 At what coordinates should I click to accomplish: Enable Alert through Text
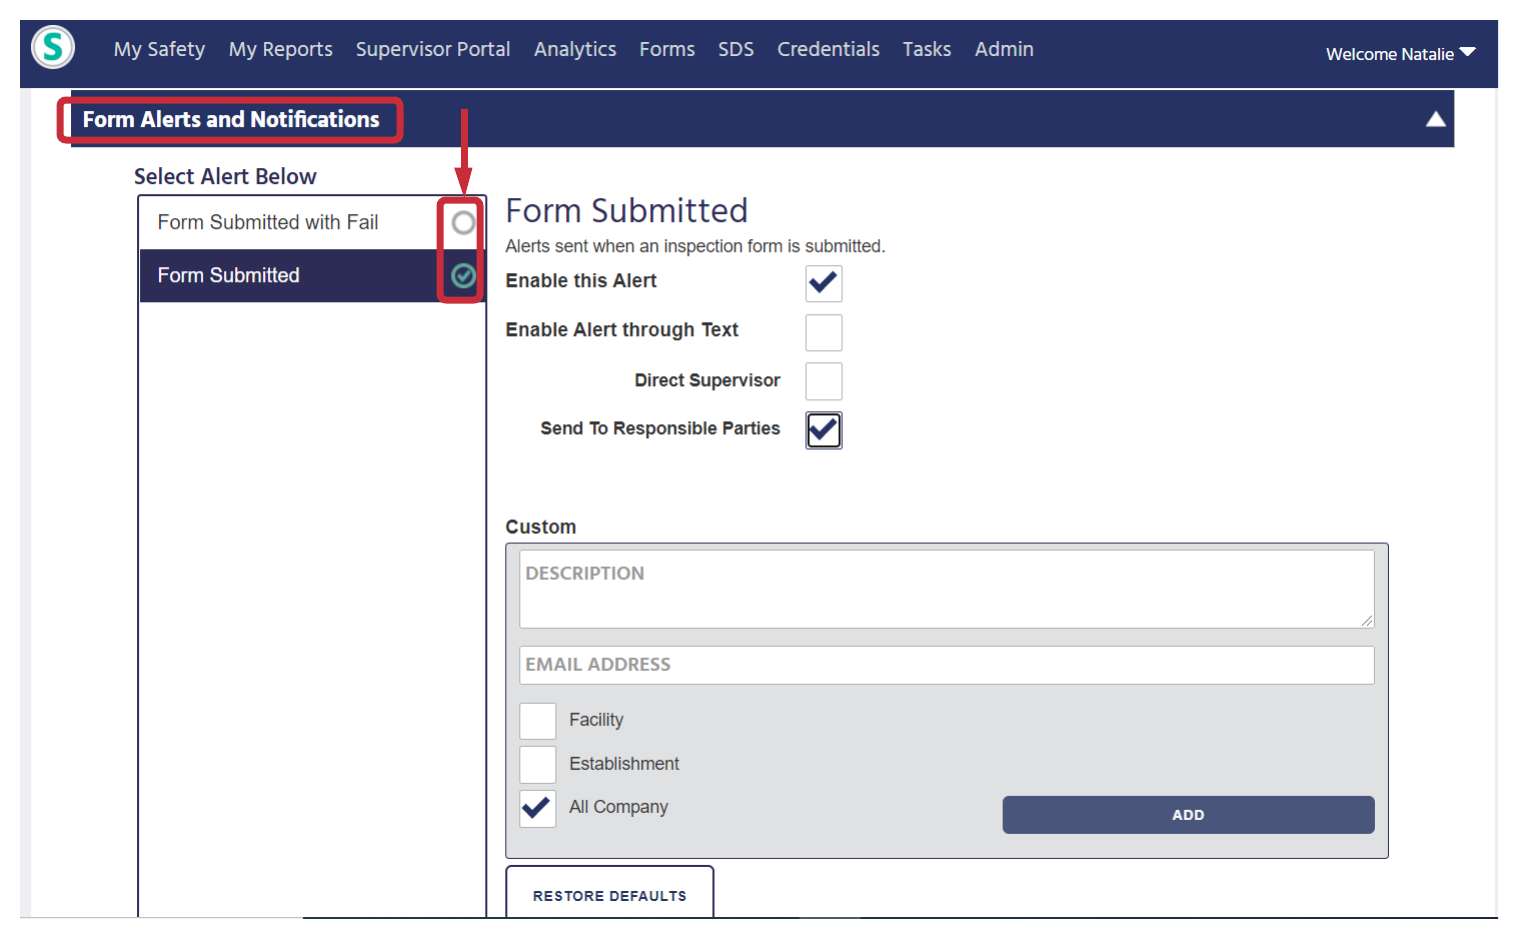click(x=823, y=332)
